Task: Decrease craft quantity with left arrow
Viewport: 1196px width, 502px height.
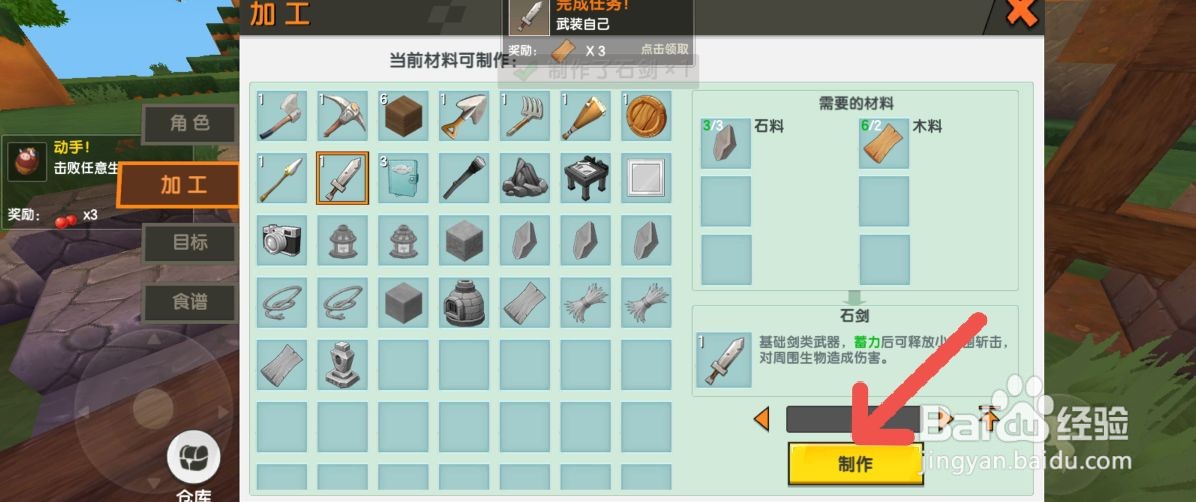Action: (761, 419)
